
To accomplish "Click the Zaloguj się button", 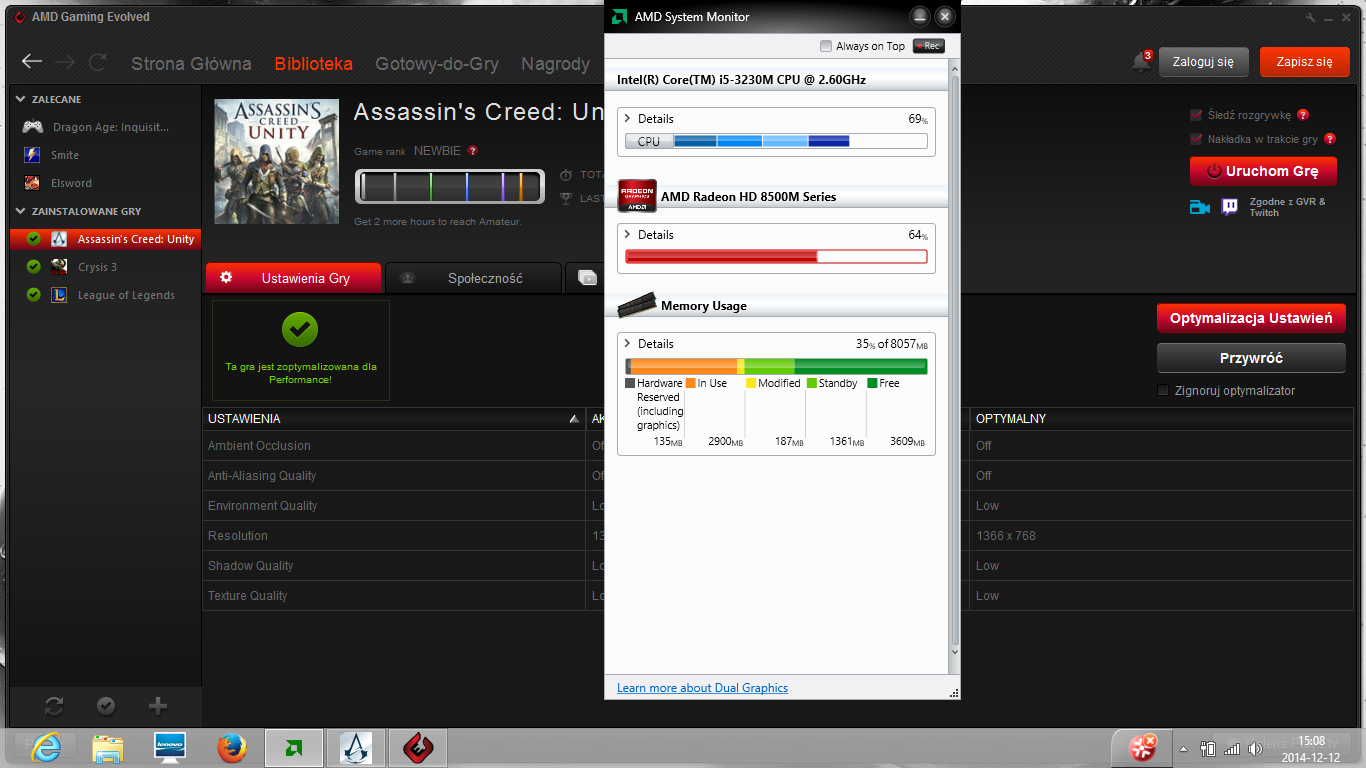I will click(x=1204, y=61).
